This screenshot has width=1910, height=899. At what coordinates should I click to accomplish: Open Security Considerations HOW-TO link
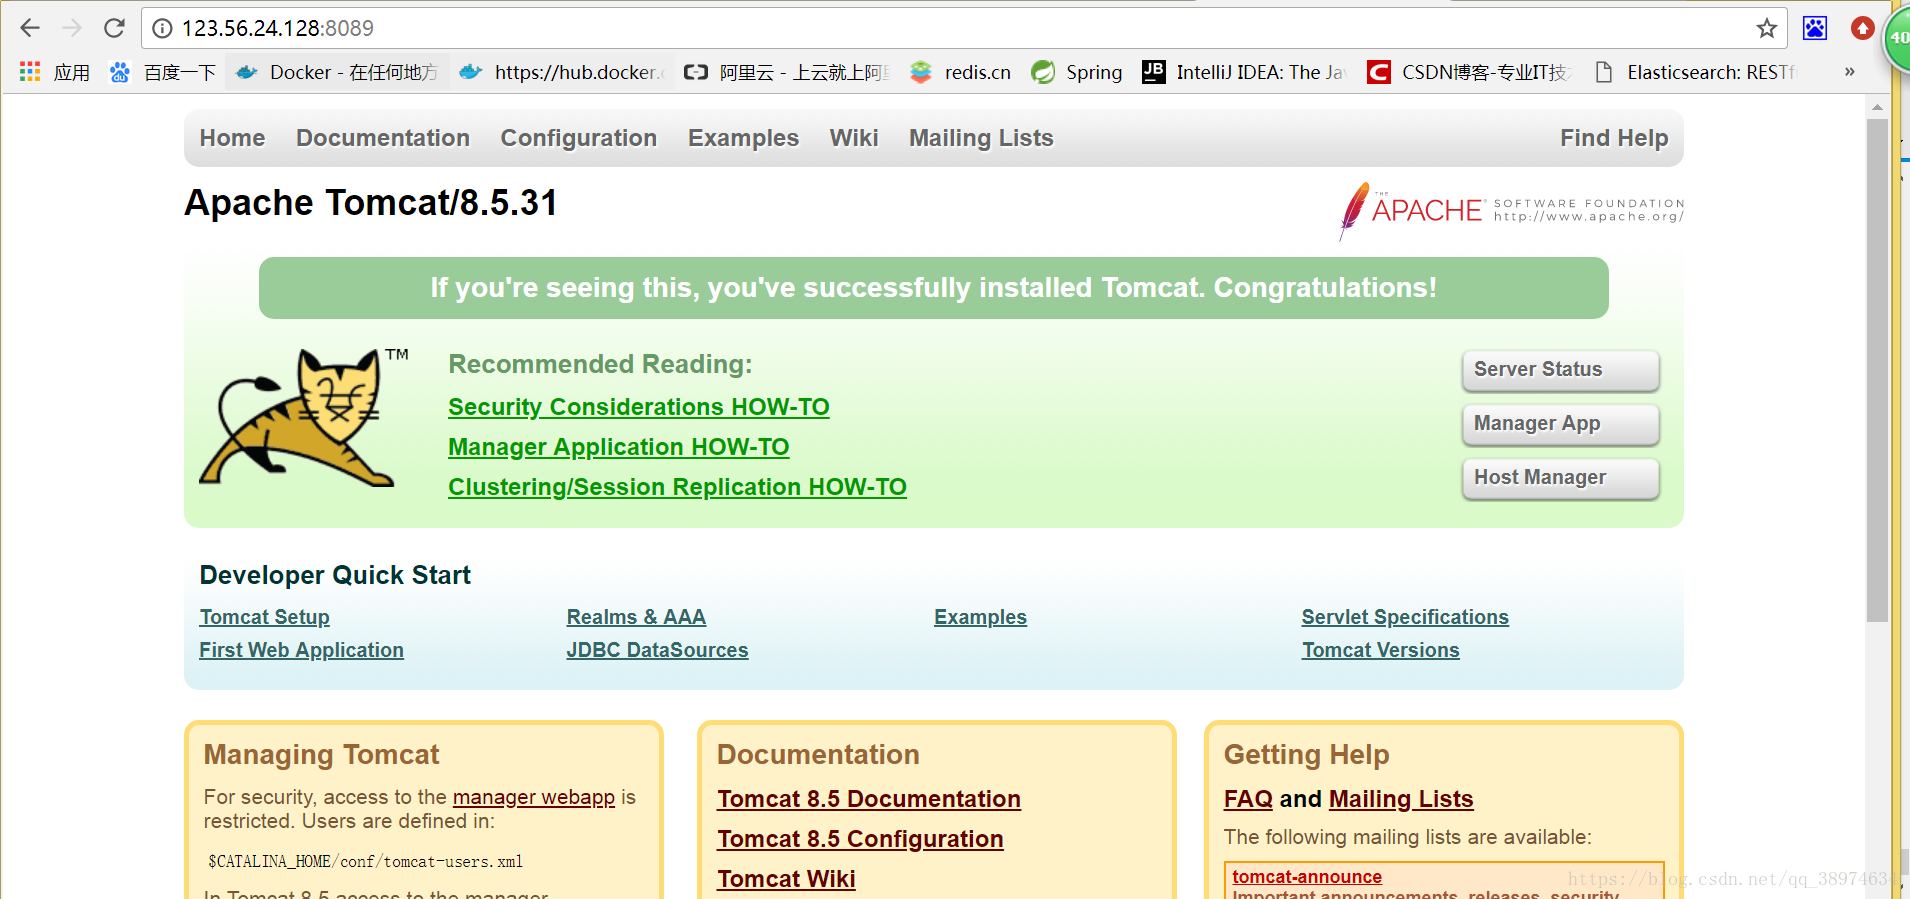pos(639,407)
